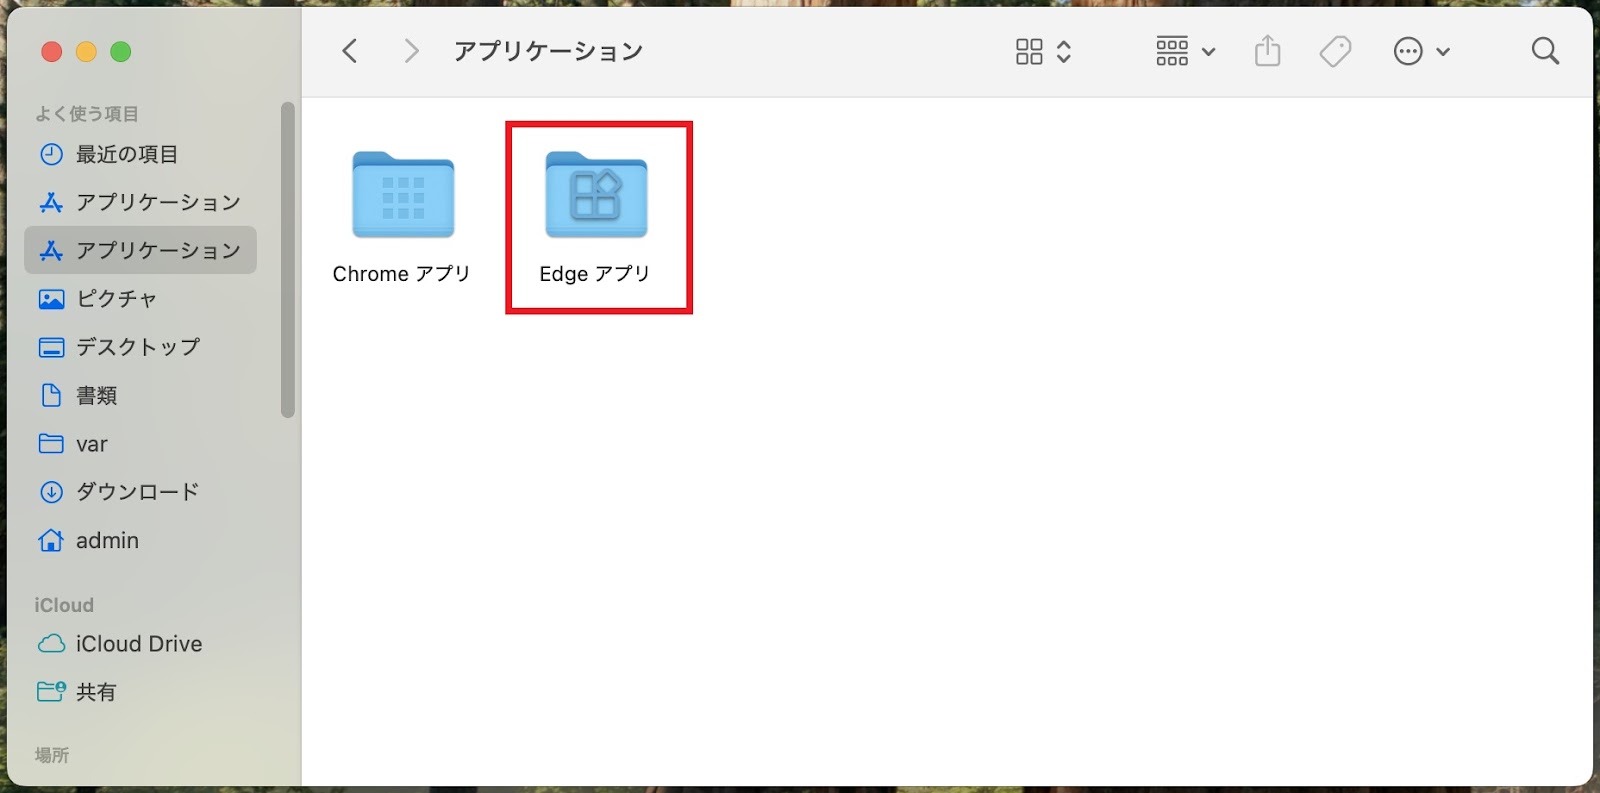The width and height of the screenshot is (1600, 793).
Task: Click the sidebar vertical scrollbar
Action: [x=288, y=260]
